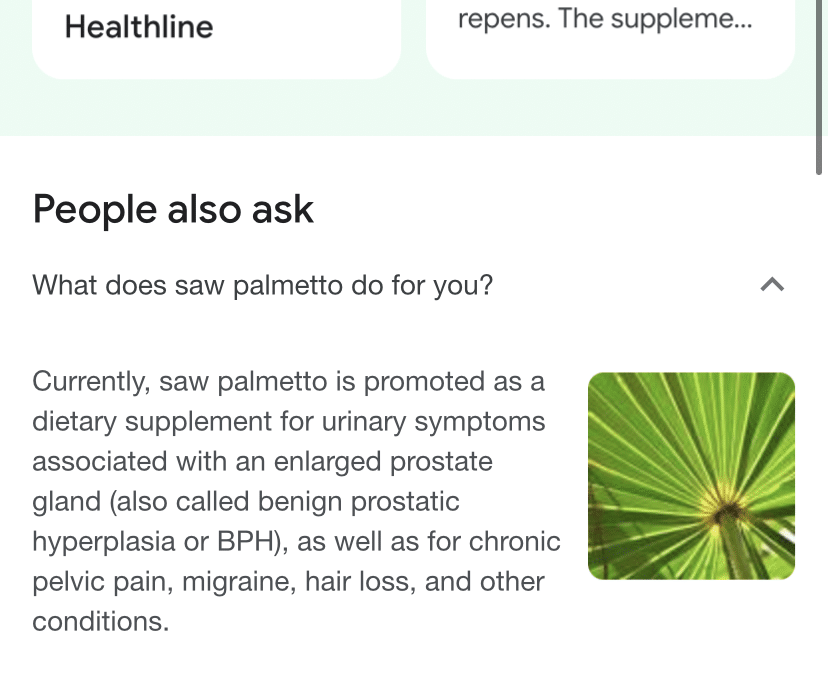The width and height of the screenshot is (828, 675).
Task: Click the words "urinary symptoms"
Action: pyautogui.click(x=461, y=422)
